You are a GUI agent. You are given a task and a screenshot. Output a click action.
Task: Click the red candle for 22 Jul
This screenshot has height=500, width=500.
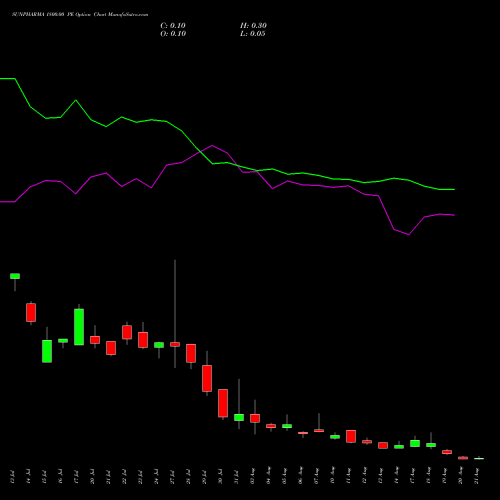click(127, 332)
